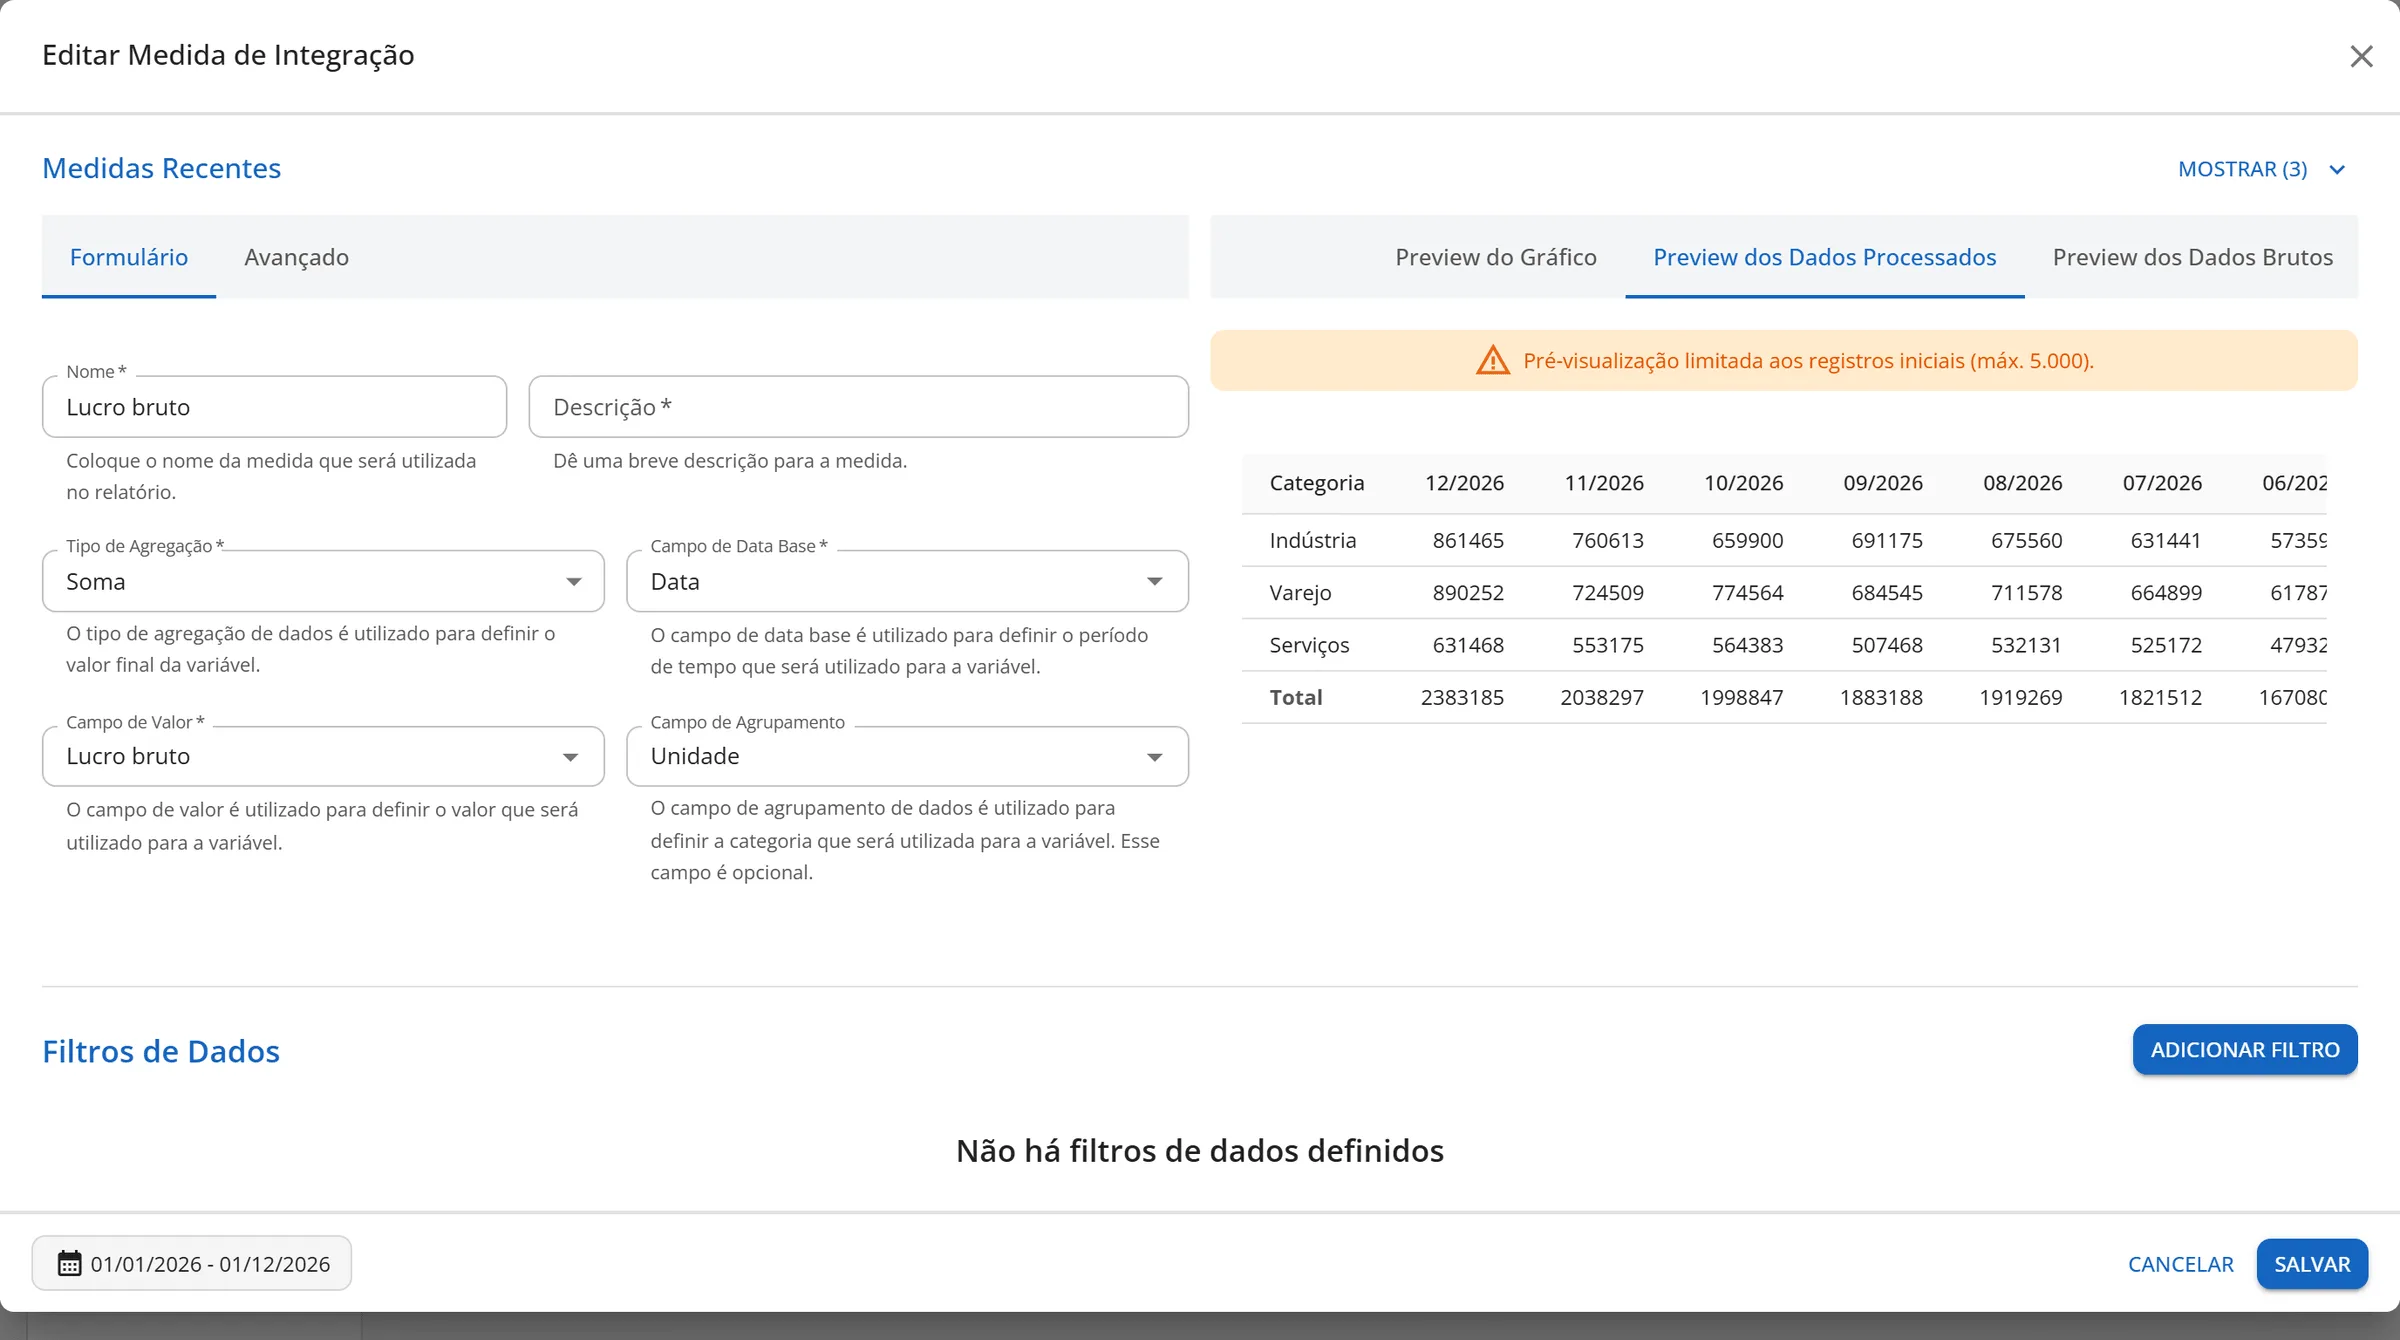Click the cell value 774564
Viewport: 2400px width, 1340px height.
(x=1747, y=593)
